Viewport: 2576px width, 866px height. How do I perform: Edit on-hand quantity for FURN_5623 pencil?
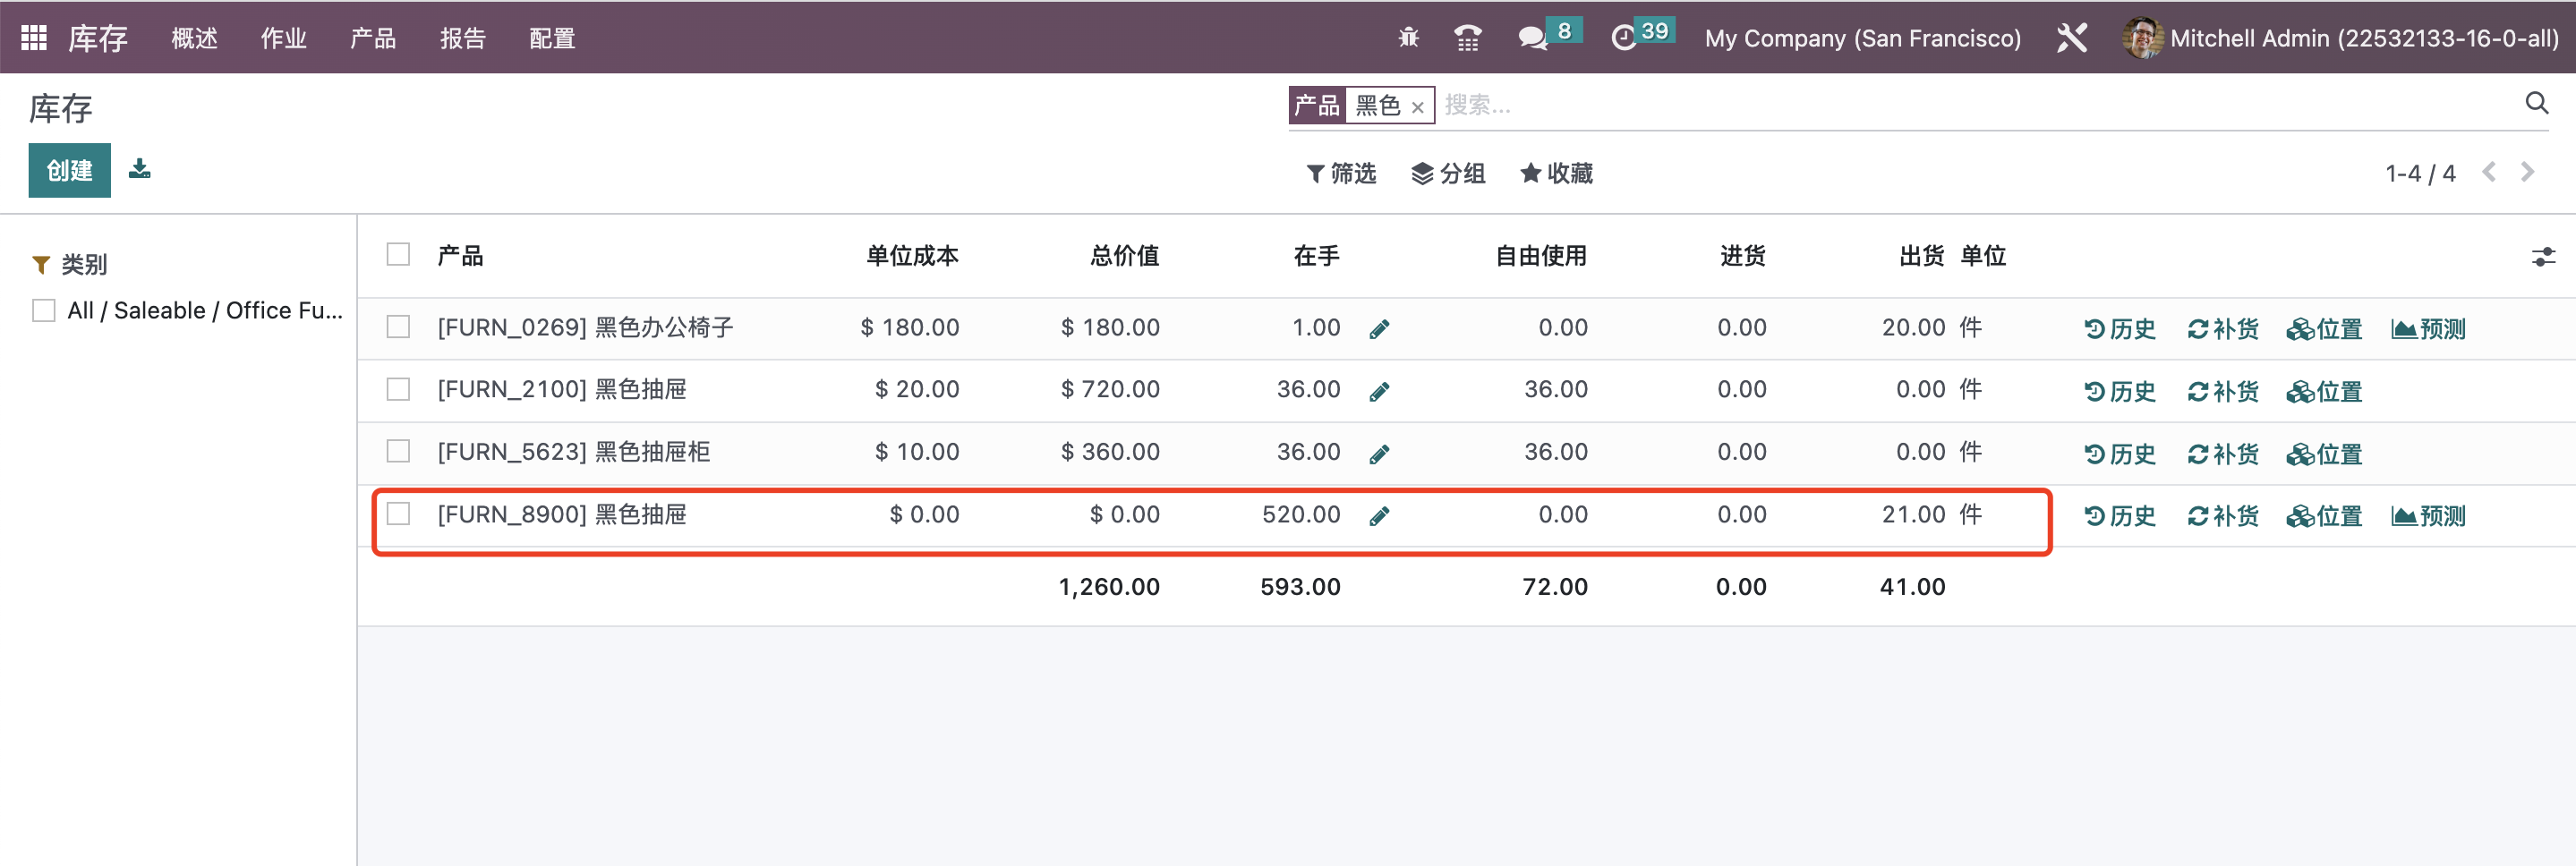tap(1379, 455)
